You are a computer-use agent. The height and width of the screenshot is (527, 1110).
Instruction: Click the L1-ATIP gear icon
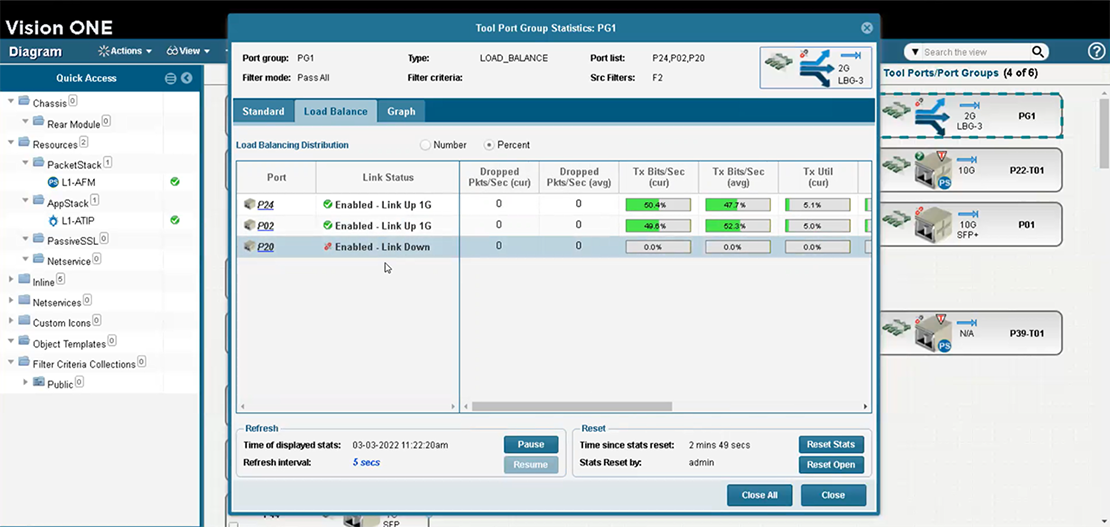(53, 220)
